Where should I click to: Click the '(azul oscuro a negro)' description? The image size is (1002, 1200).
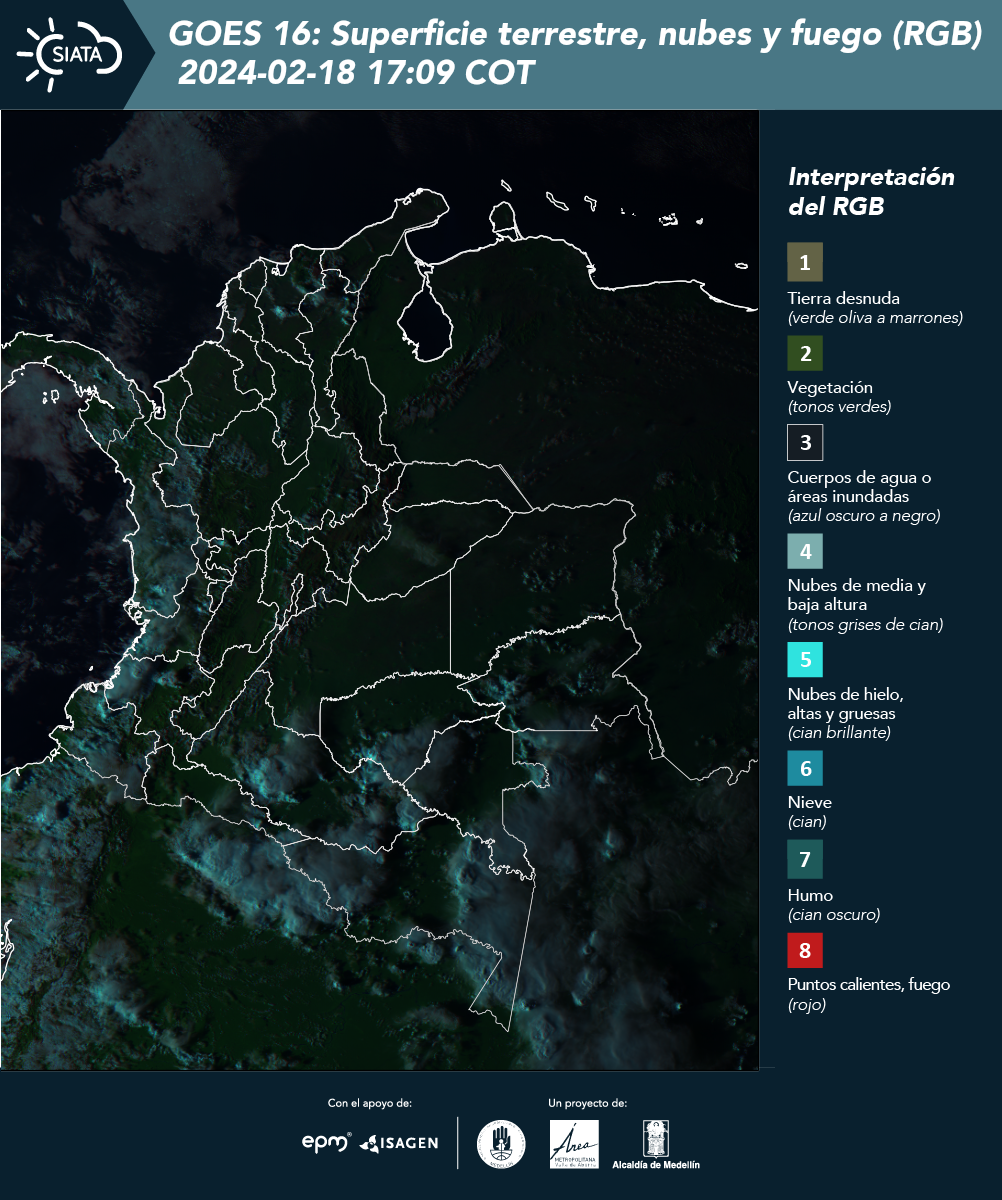click(864, 516)
